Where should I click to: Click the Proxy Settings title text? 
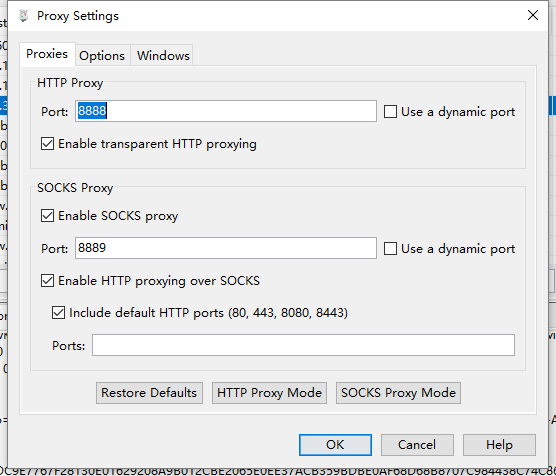pos(78,16)
